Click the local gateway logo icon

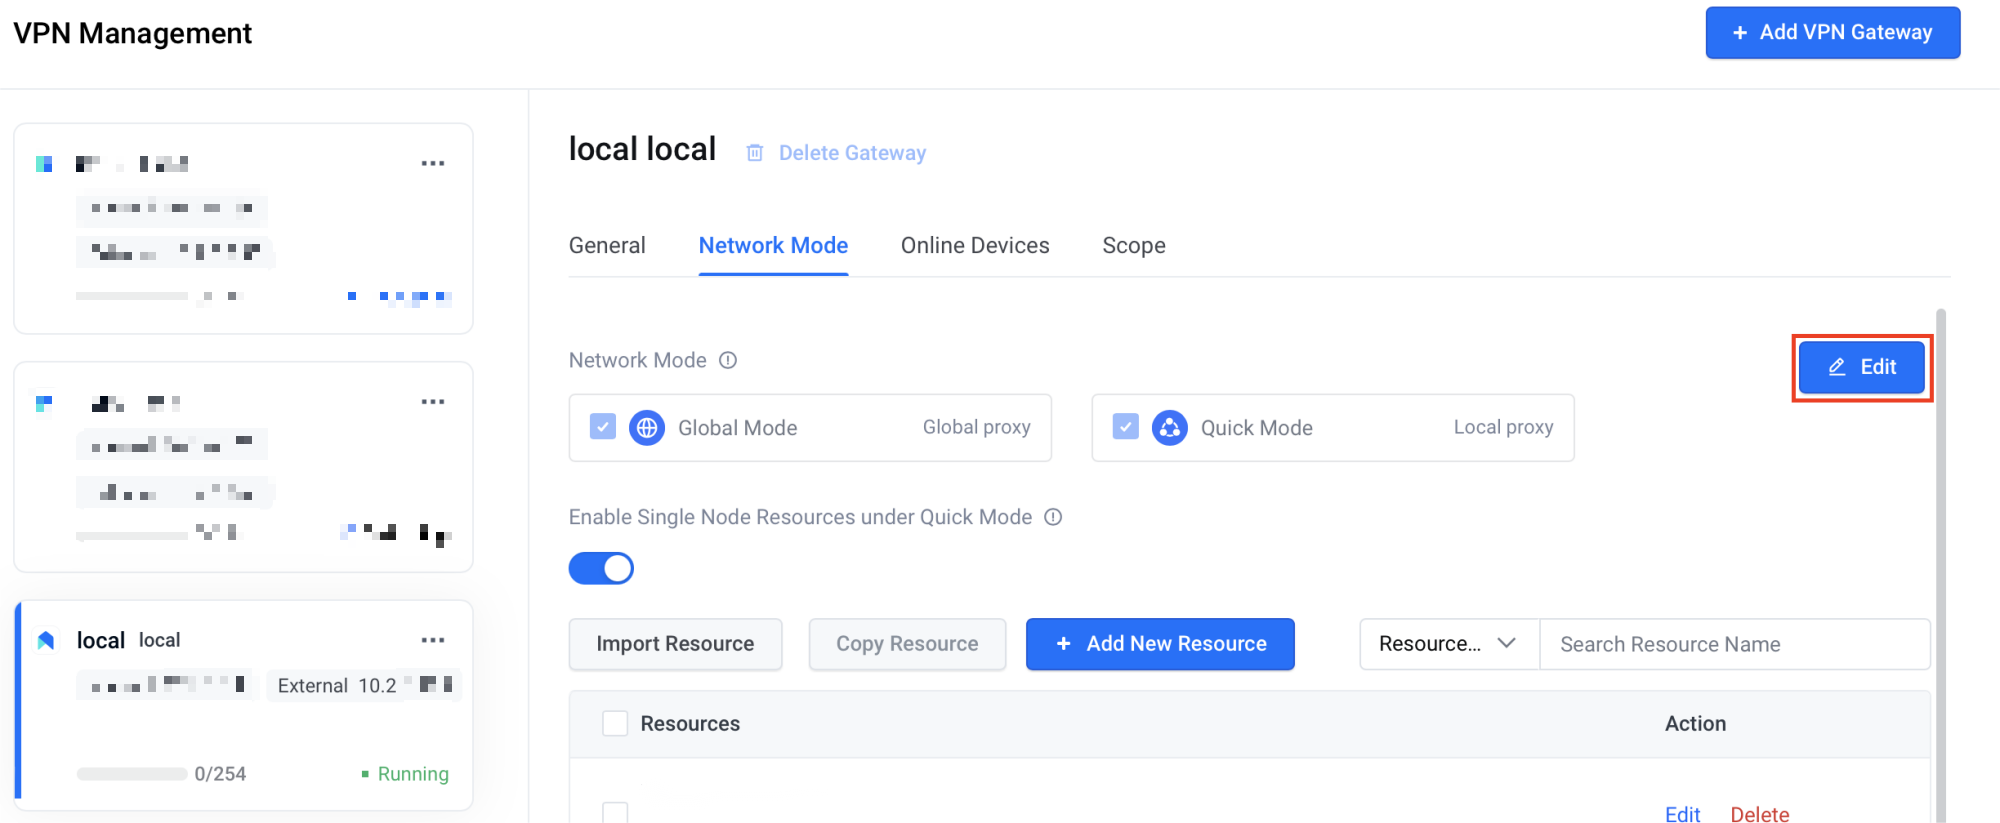point(45,640)
